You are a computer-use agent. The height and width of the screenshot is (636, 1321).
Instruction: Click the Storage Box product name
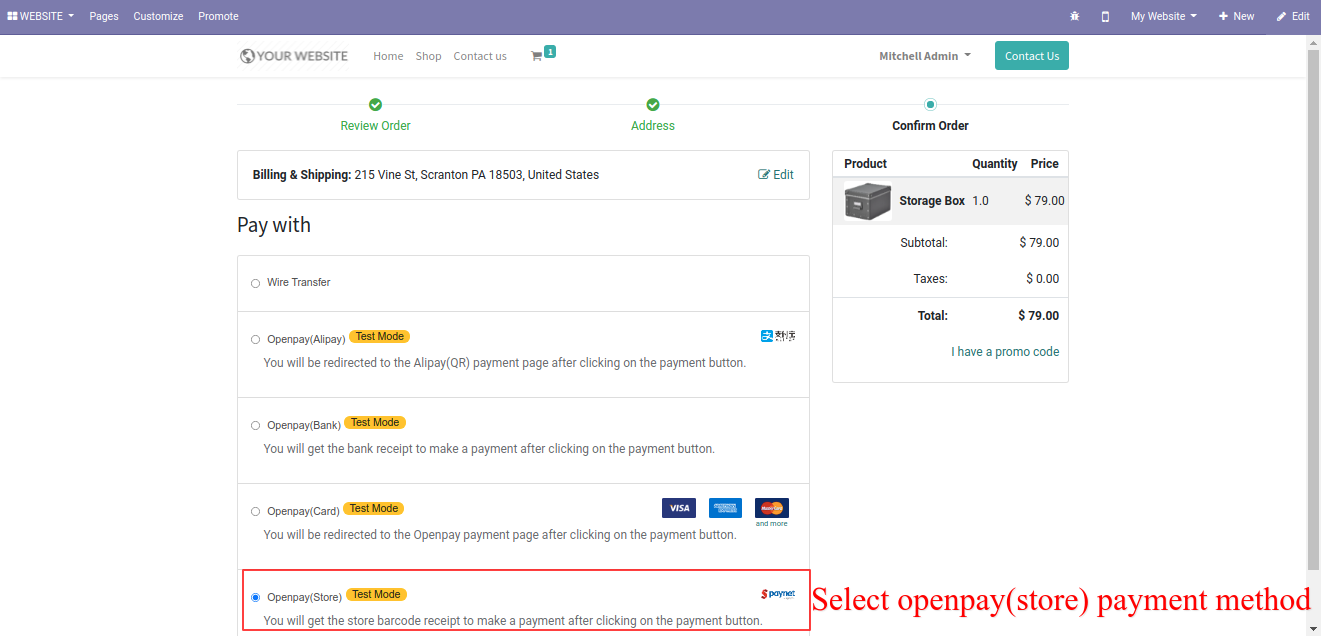coord(932,201)
